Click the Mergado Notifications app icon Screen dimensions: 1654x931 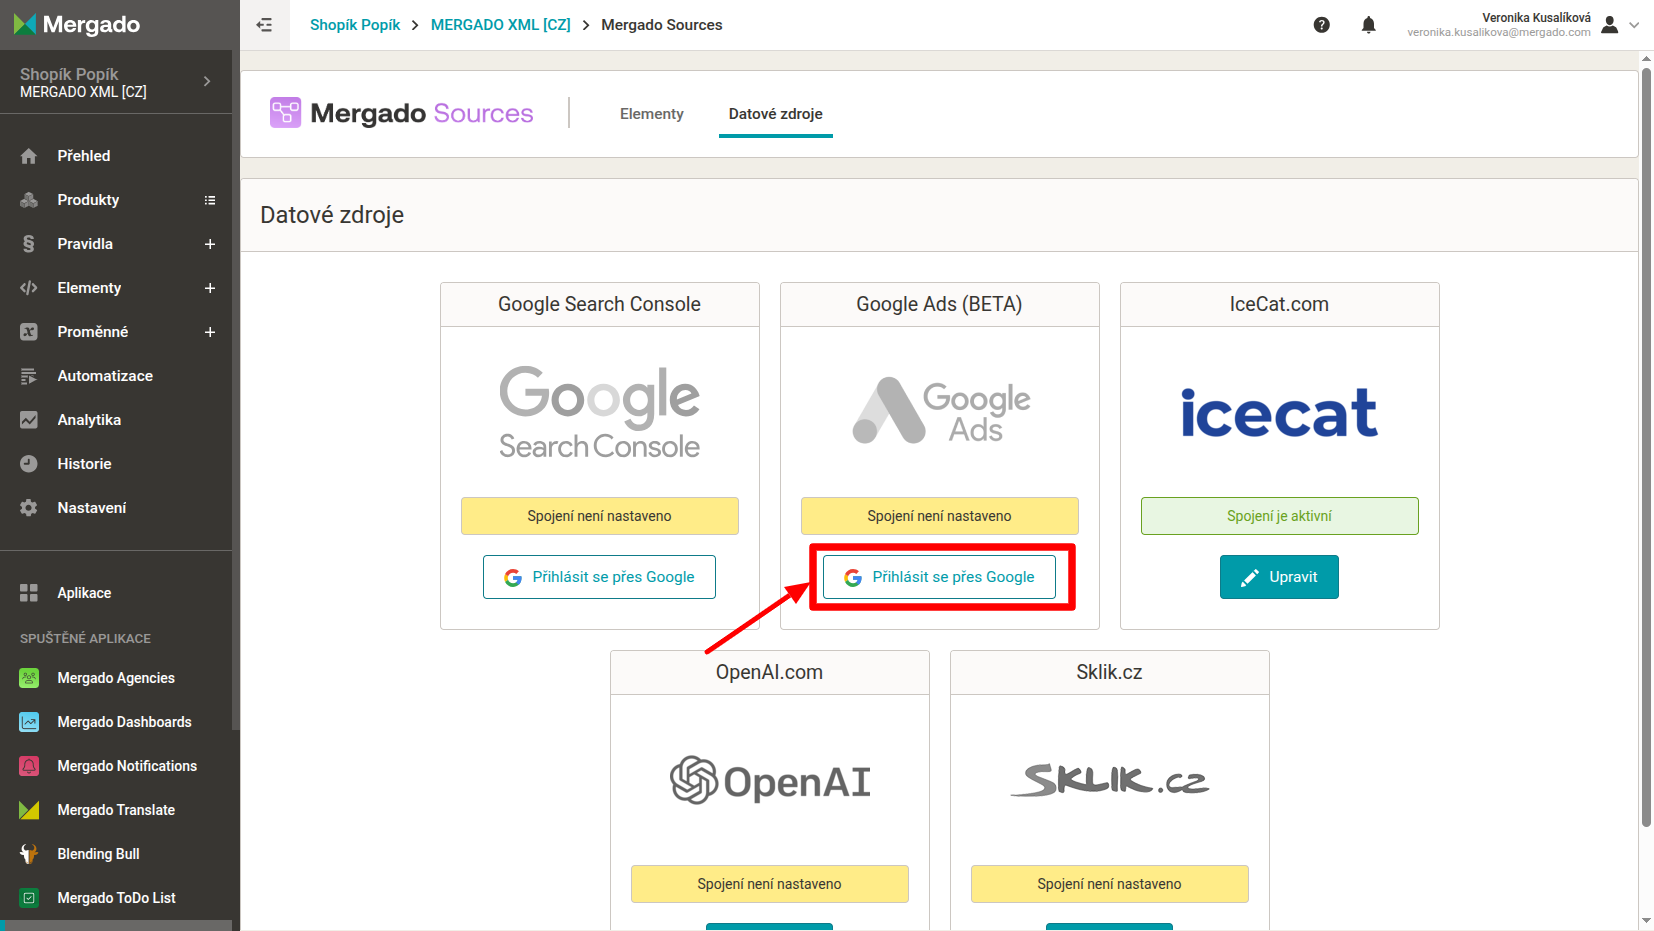[x=29, y=766]
